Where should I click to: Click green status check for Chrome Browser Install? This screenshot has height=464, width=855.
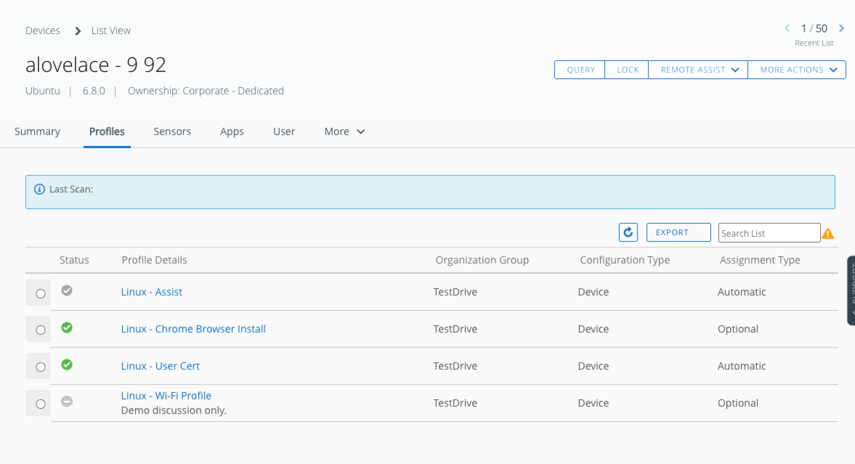pyautogui.click(x=67, y=328)
